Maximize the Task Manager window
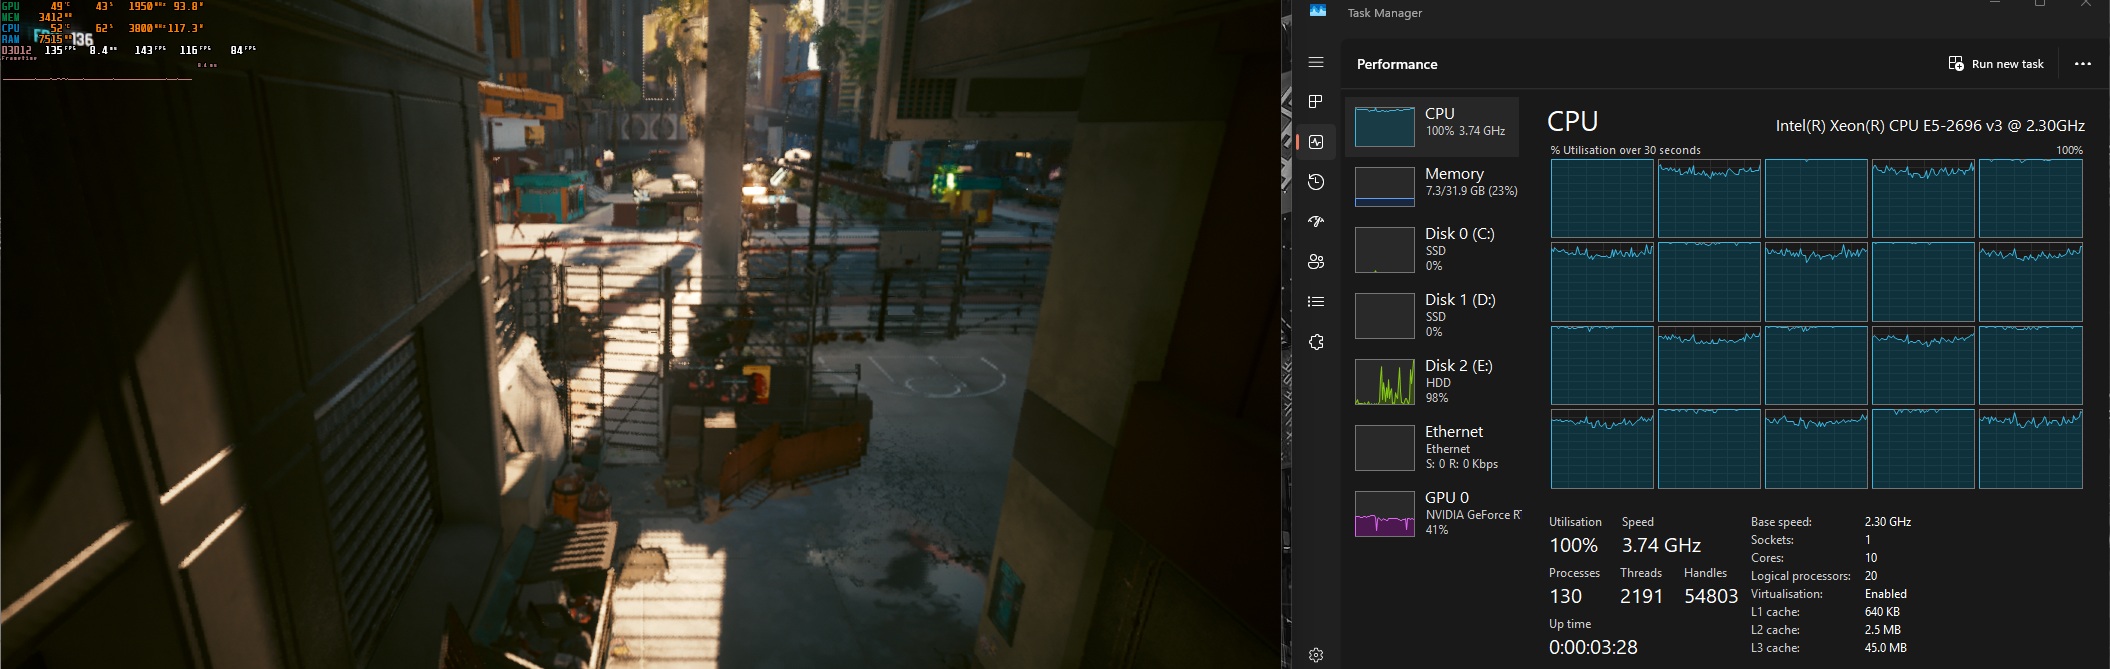This screenshot has height=669, width=2110. [2040, 4]
